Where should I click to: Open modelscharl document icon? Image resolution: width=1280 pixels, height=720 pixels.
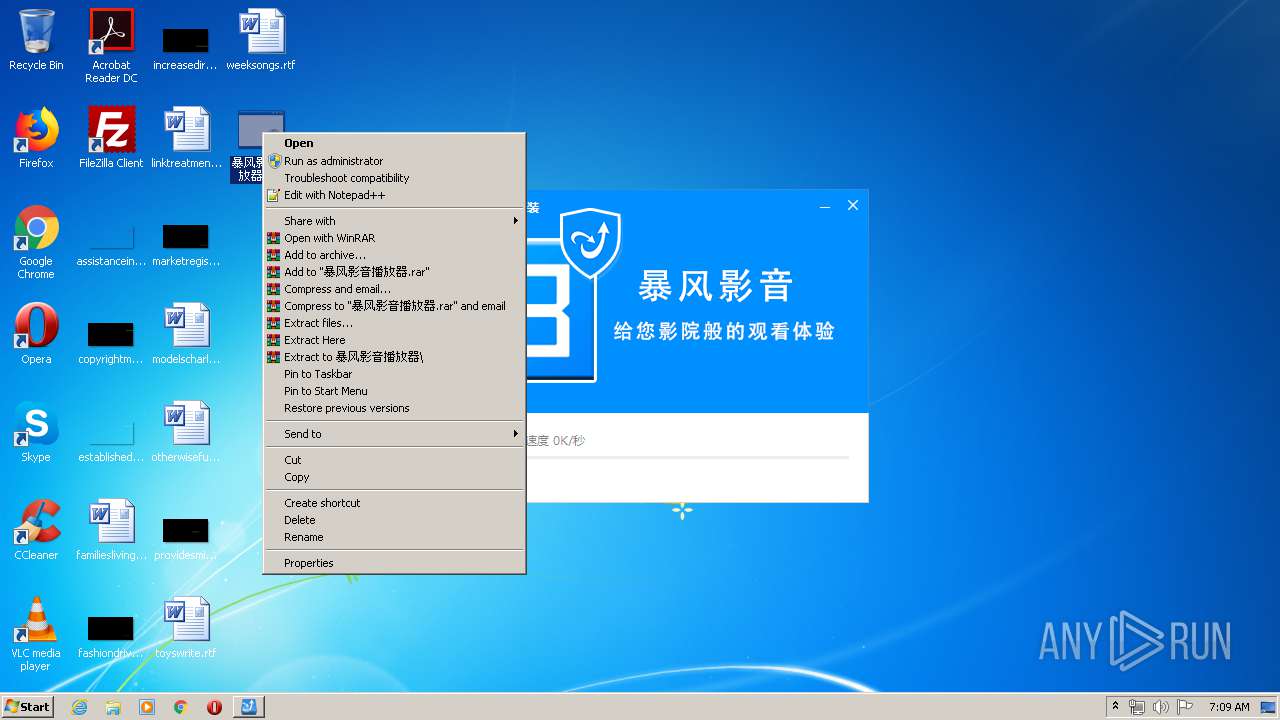[186, 334]
